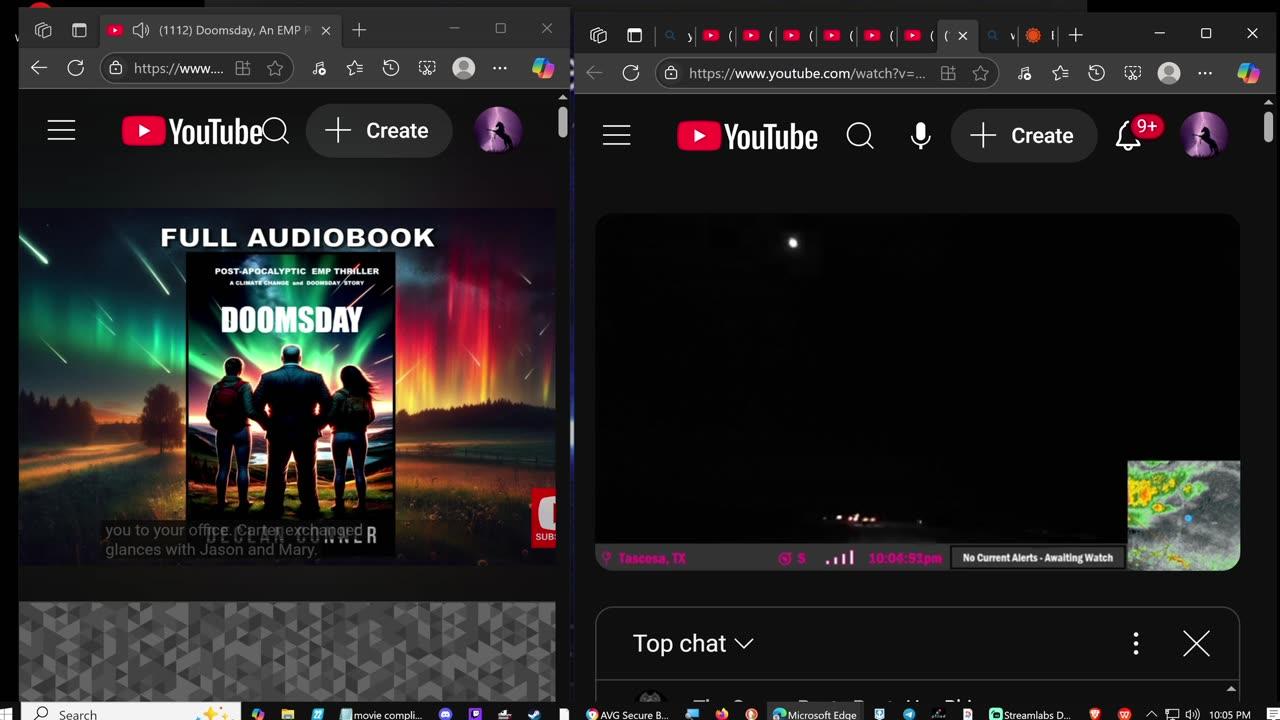
Task: Go back in the left browser window
Action: point(39,68)
